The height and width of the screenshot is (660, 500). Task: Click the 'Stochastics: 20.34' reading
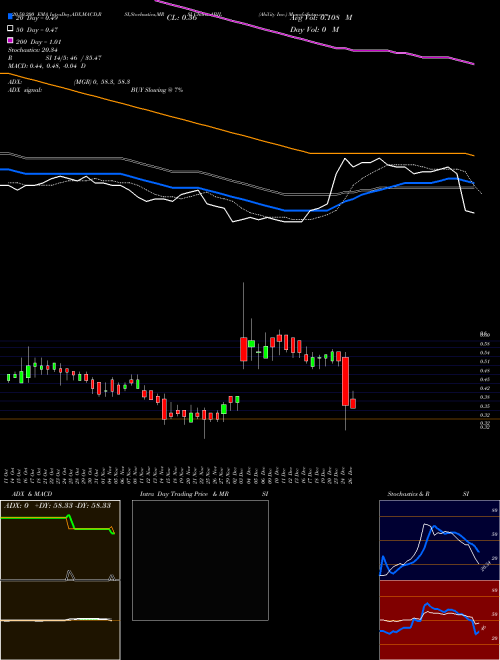click(x=32, y=50)
